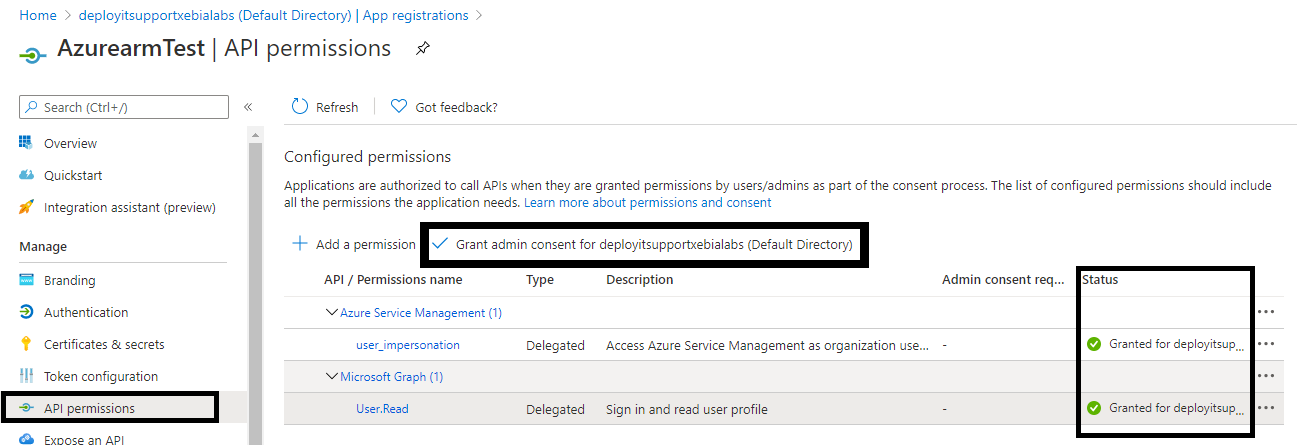Click the search magnifier icon in the sidebar
Screen dimensions: 1297x445
point(33,107)
